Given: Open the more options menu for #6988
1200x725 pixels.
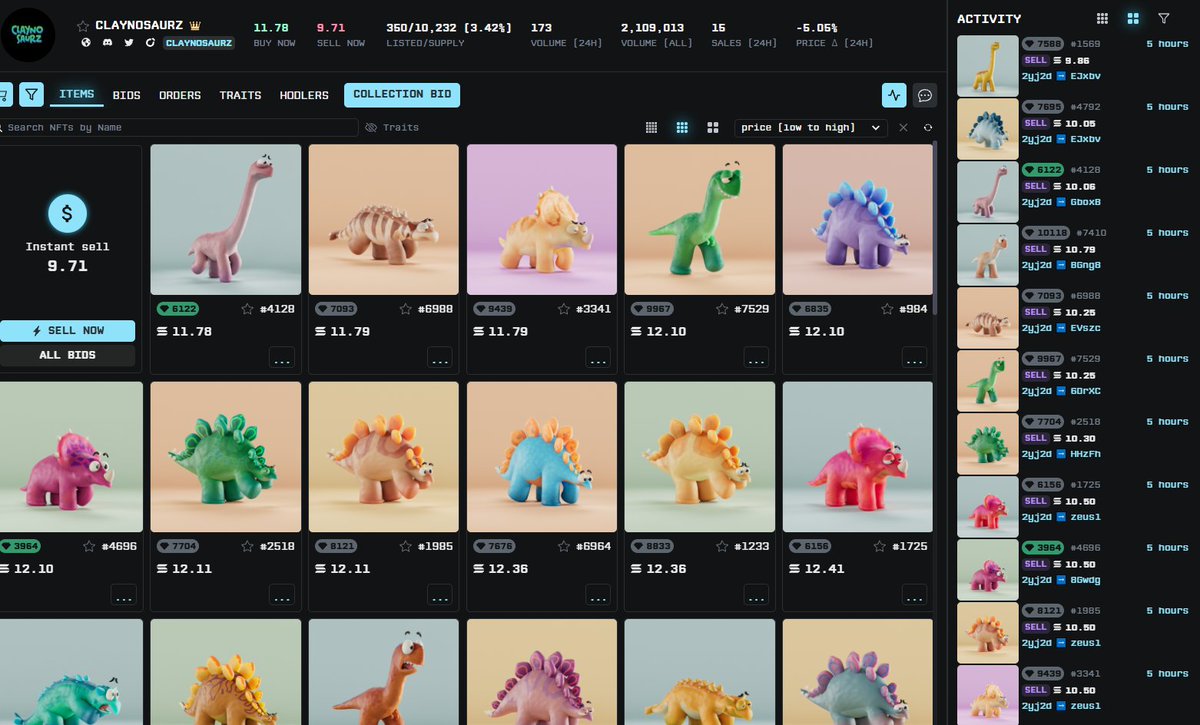Looking at the screenshot, I should coord(440,358).
